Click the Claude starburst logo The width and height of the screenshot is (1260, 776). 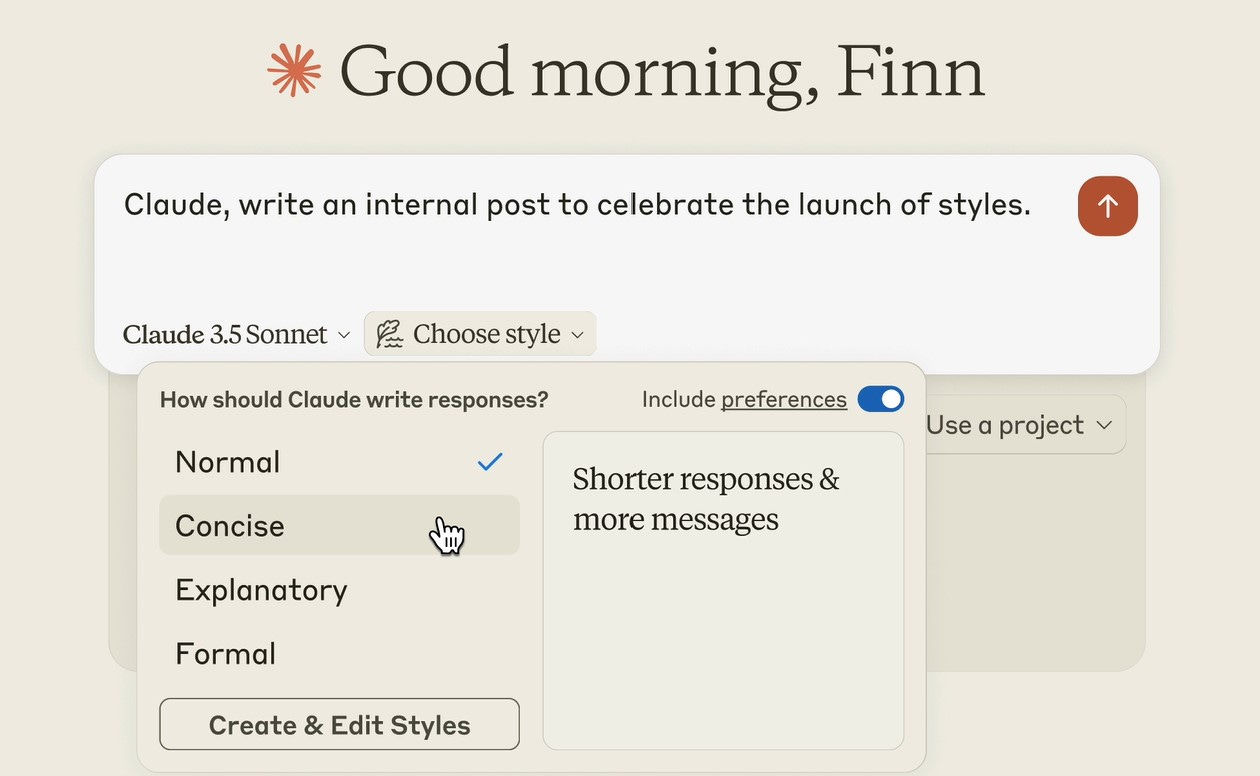(x=295, y=71)
